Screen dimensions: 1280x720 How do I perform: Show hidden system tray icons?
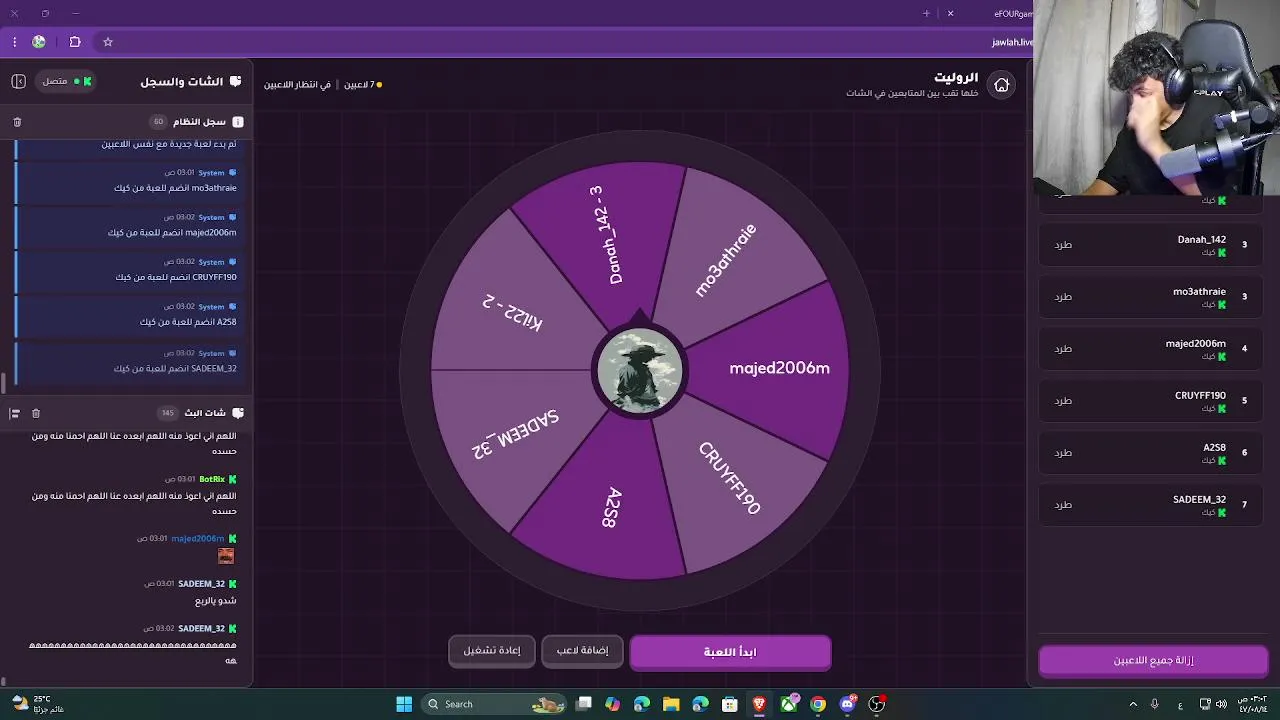click(x=1132, y=704)
